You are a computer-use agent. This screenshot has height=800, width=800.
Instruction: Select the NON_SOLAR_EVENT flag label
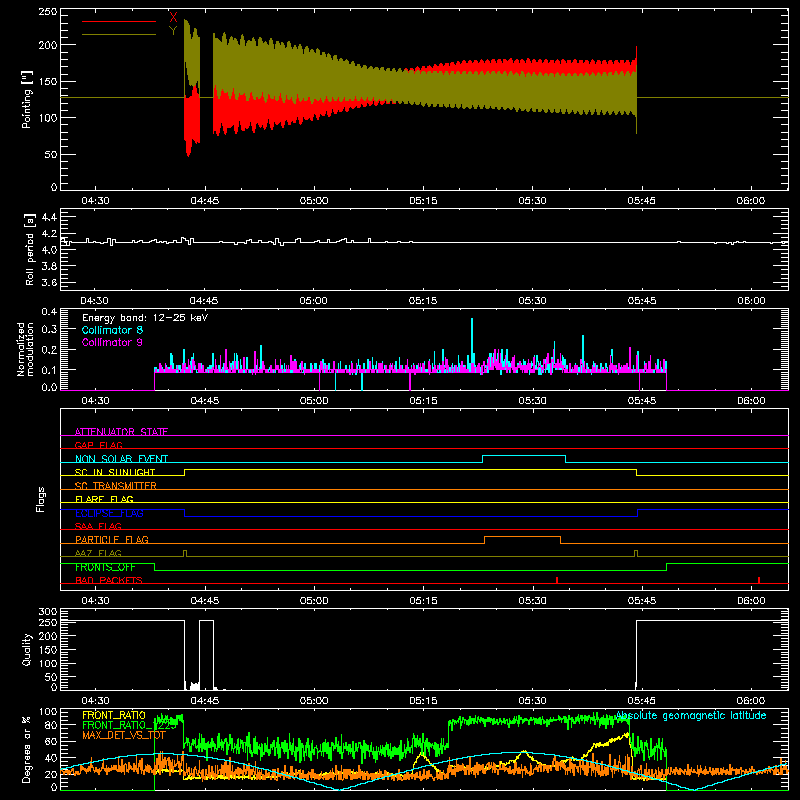121,459
